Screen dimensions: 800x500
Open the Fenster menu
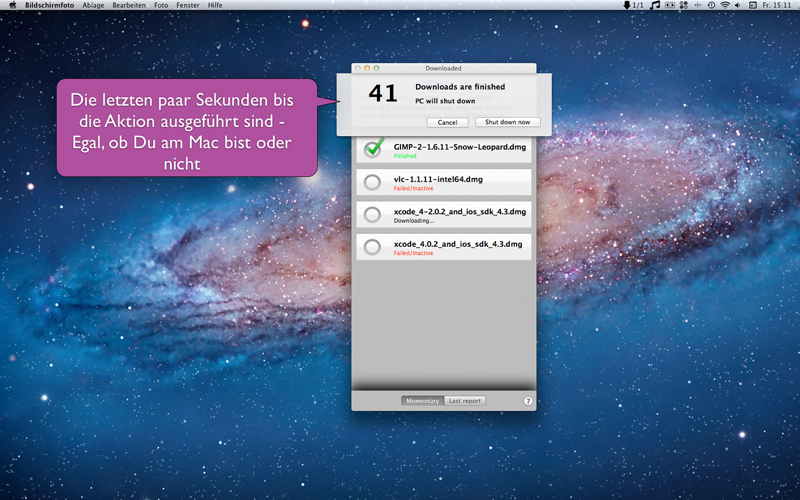pyautogui.click(x=188, y=5)
